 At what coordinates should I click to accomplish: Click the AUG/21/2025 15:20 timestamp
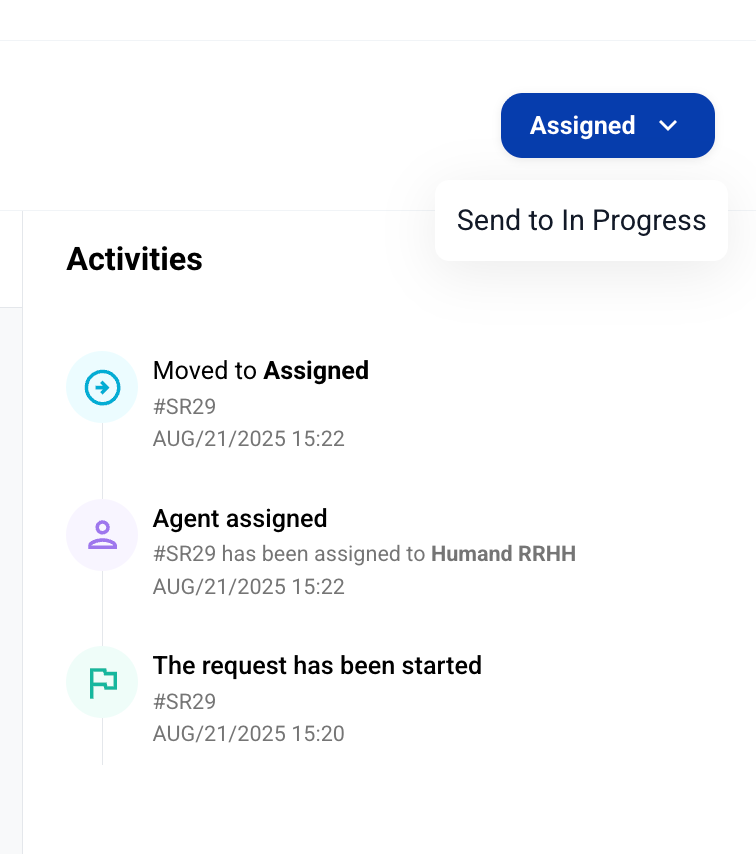tap(248, 734)
